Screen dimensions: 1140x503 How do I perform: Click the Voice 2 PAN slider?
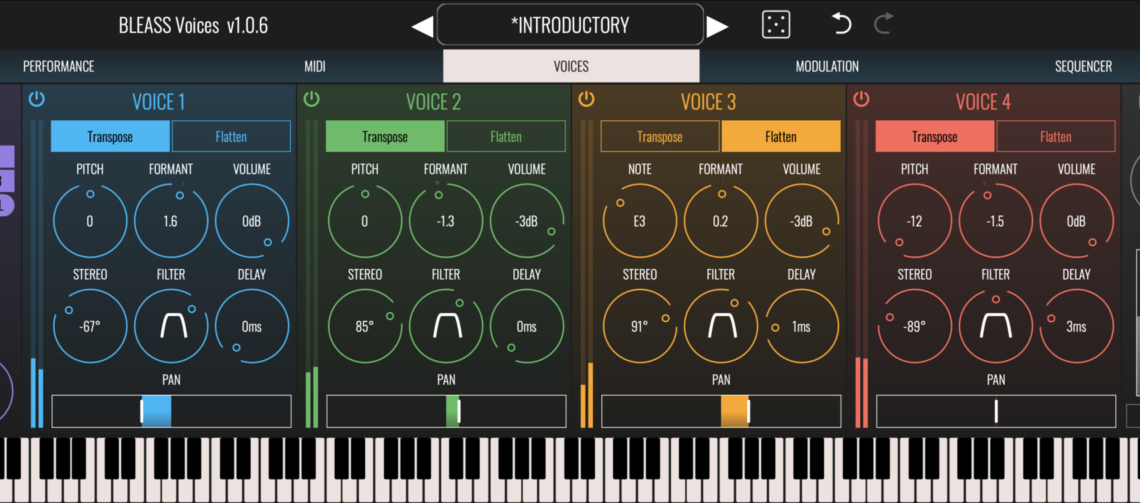446,411
